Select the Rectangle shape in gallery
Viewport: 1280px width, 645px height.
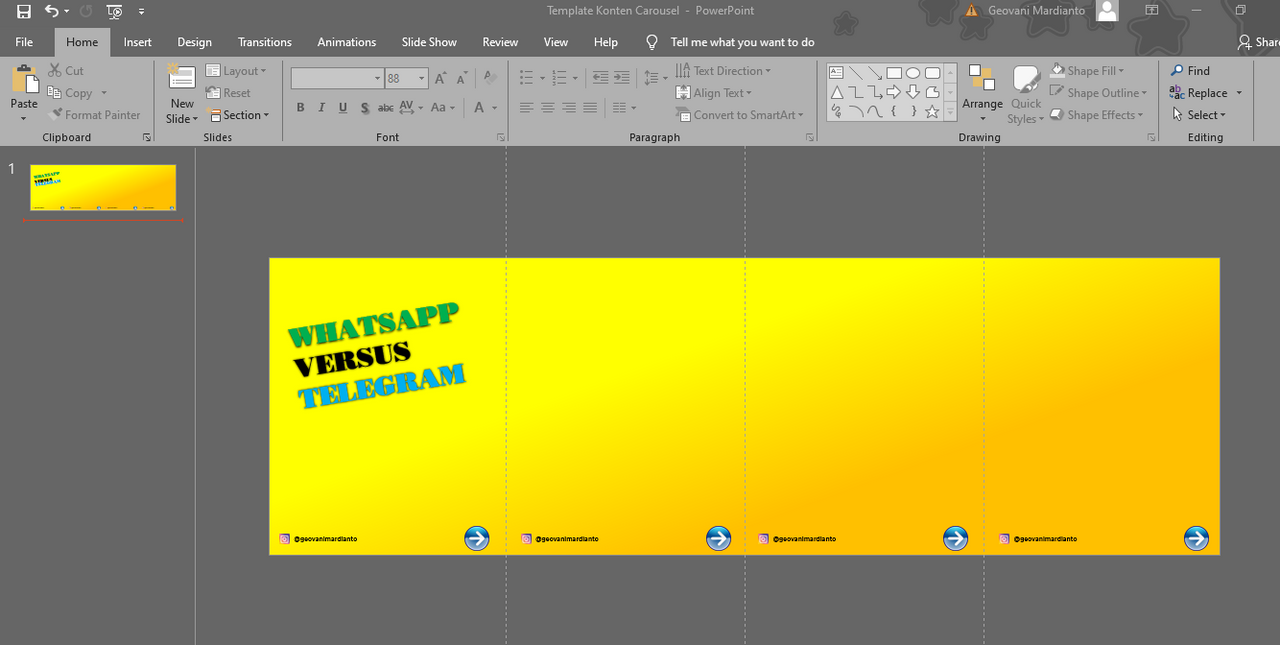pyautogui.click(x=894, y=73)
